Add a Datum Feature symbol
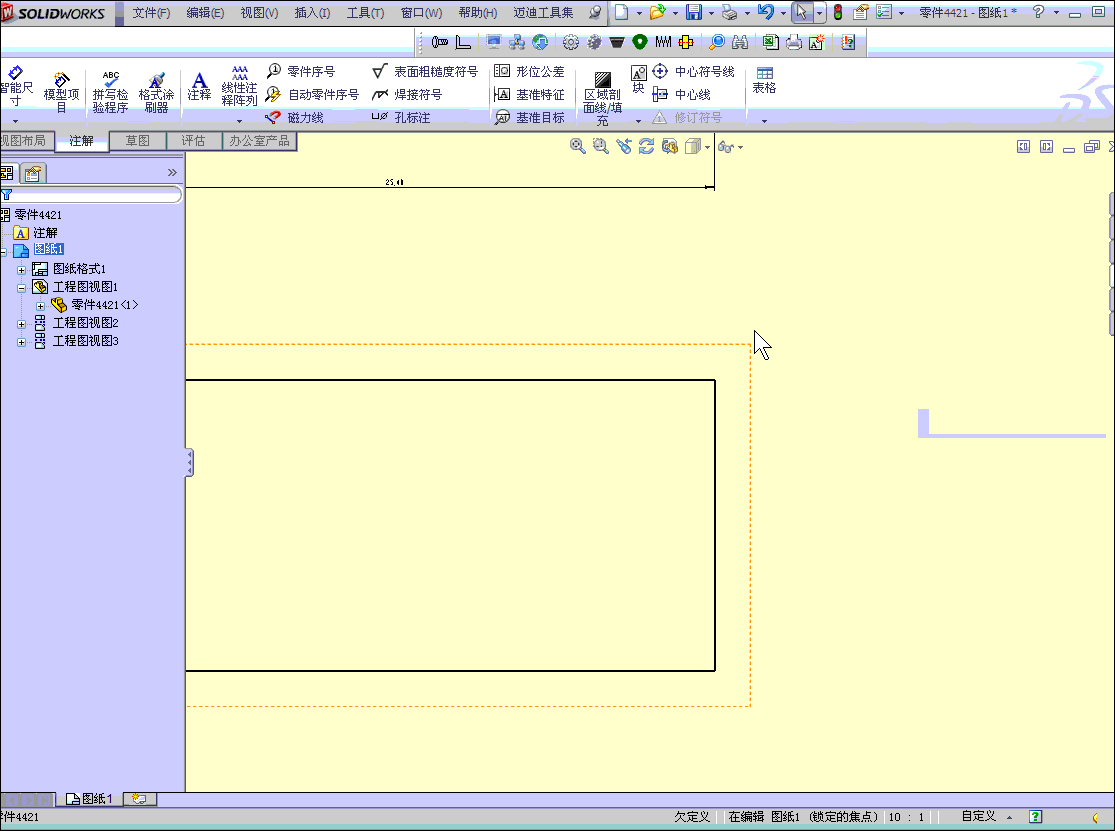Image resolution: width=1115 pixels, height=831 pixels. (529, 95)
